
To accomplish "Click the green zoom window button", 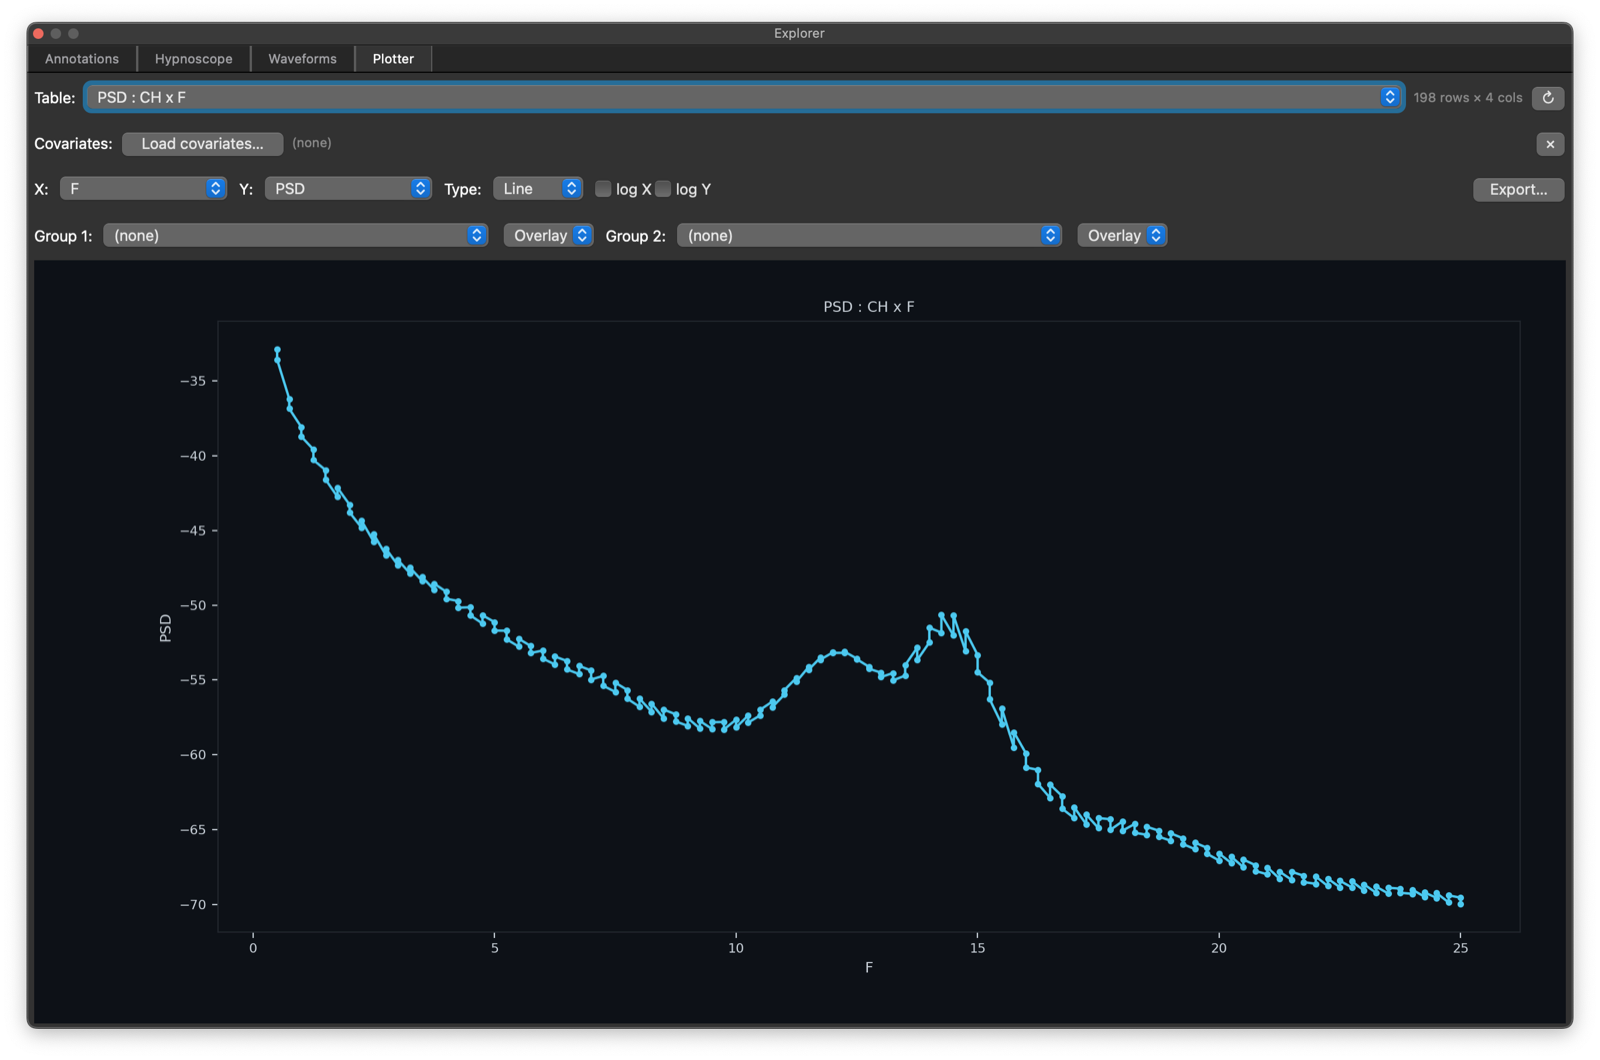I will click(73, 33).
